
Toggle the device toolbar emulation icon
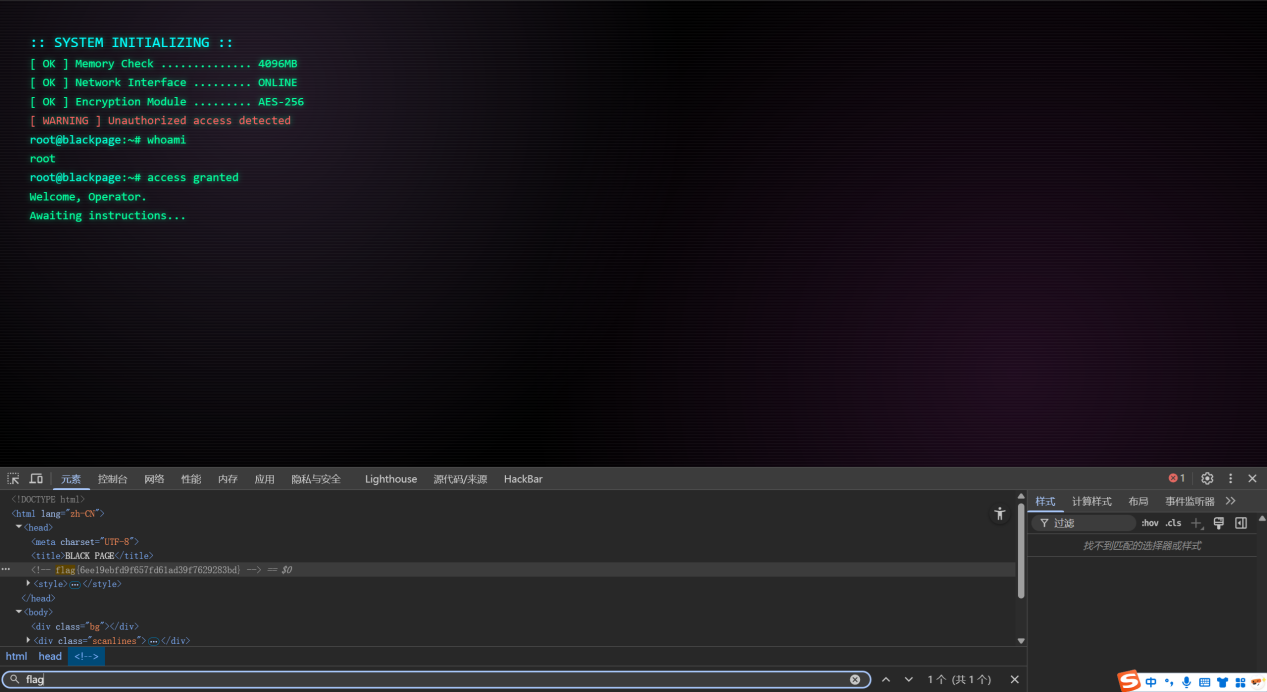[x=36, y=479]
